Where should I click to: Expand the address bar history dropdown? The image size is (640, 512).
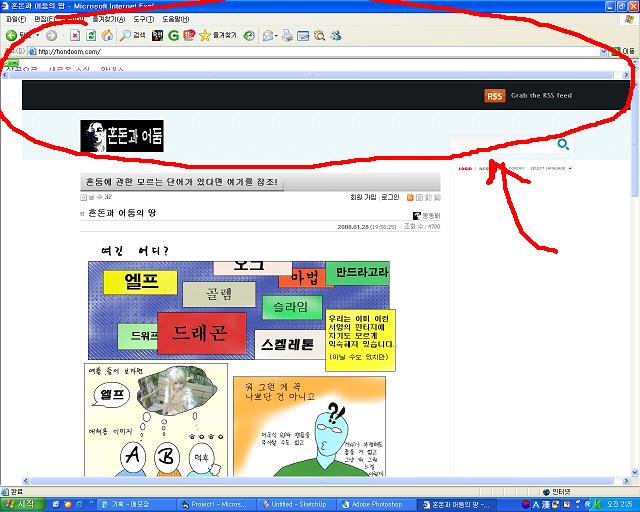(x=604, y=52)
